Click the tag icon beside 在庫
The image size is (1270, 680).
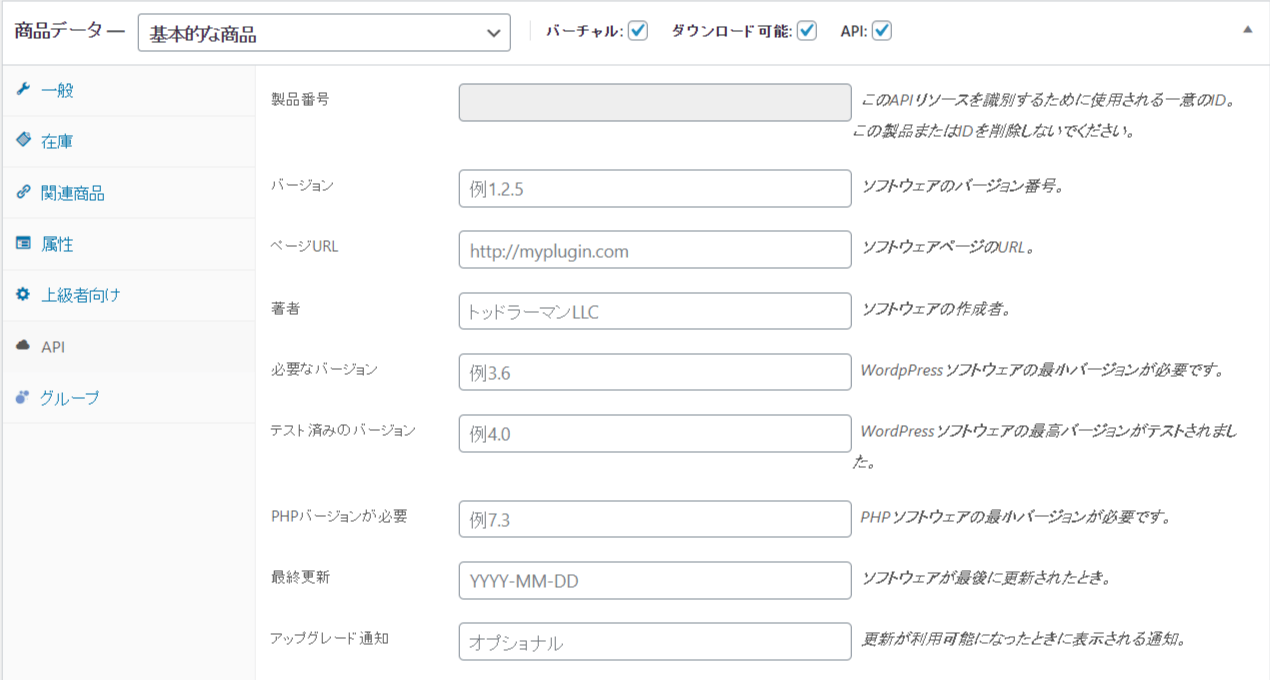(24, 141)
